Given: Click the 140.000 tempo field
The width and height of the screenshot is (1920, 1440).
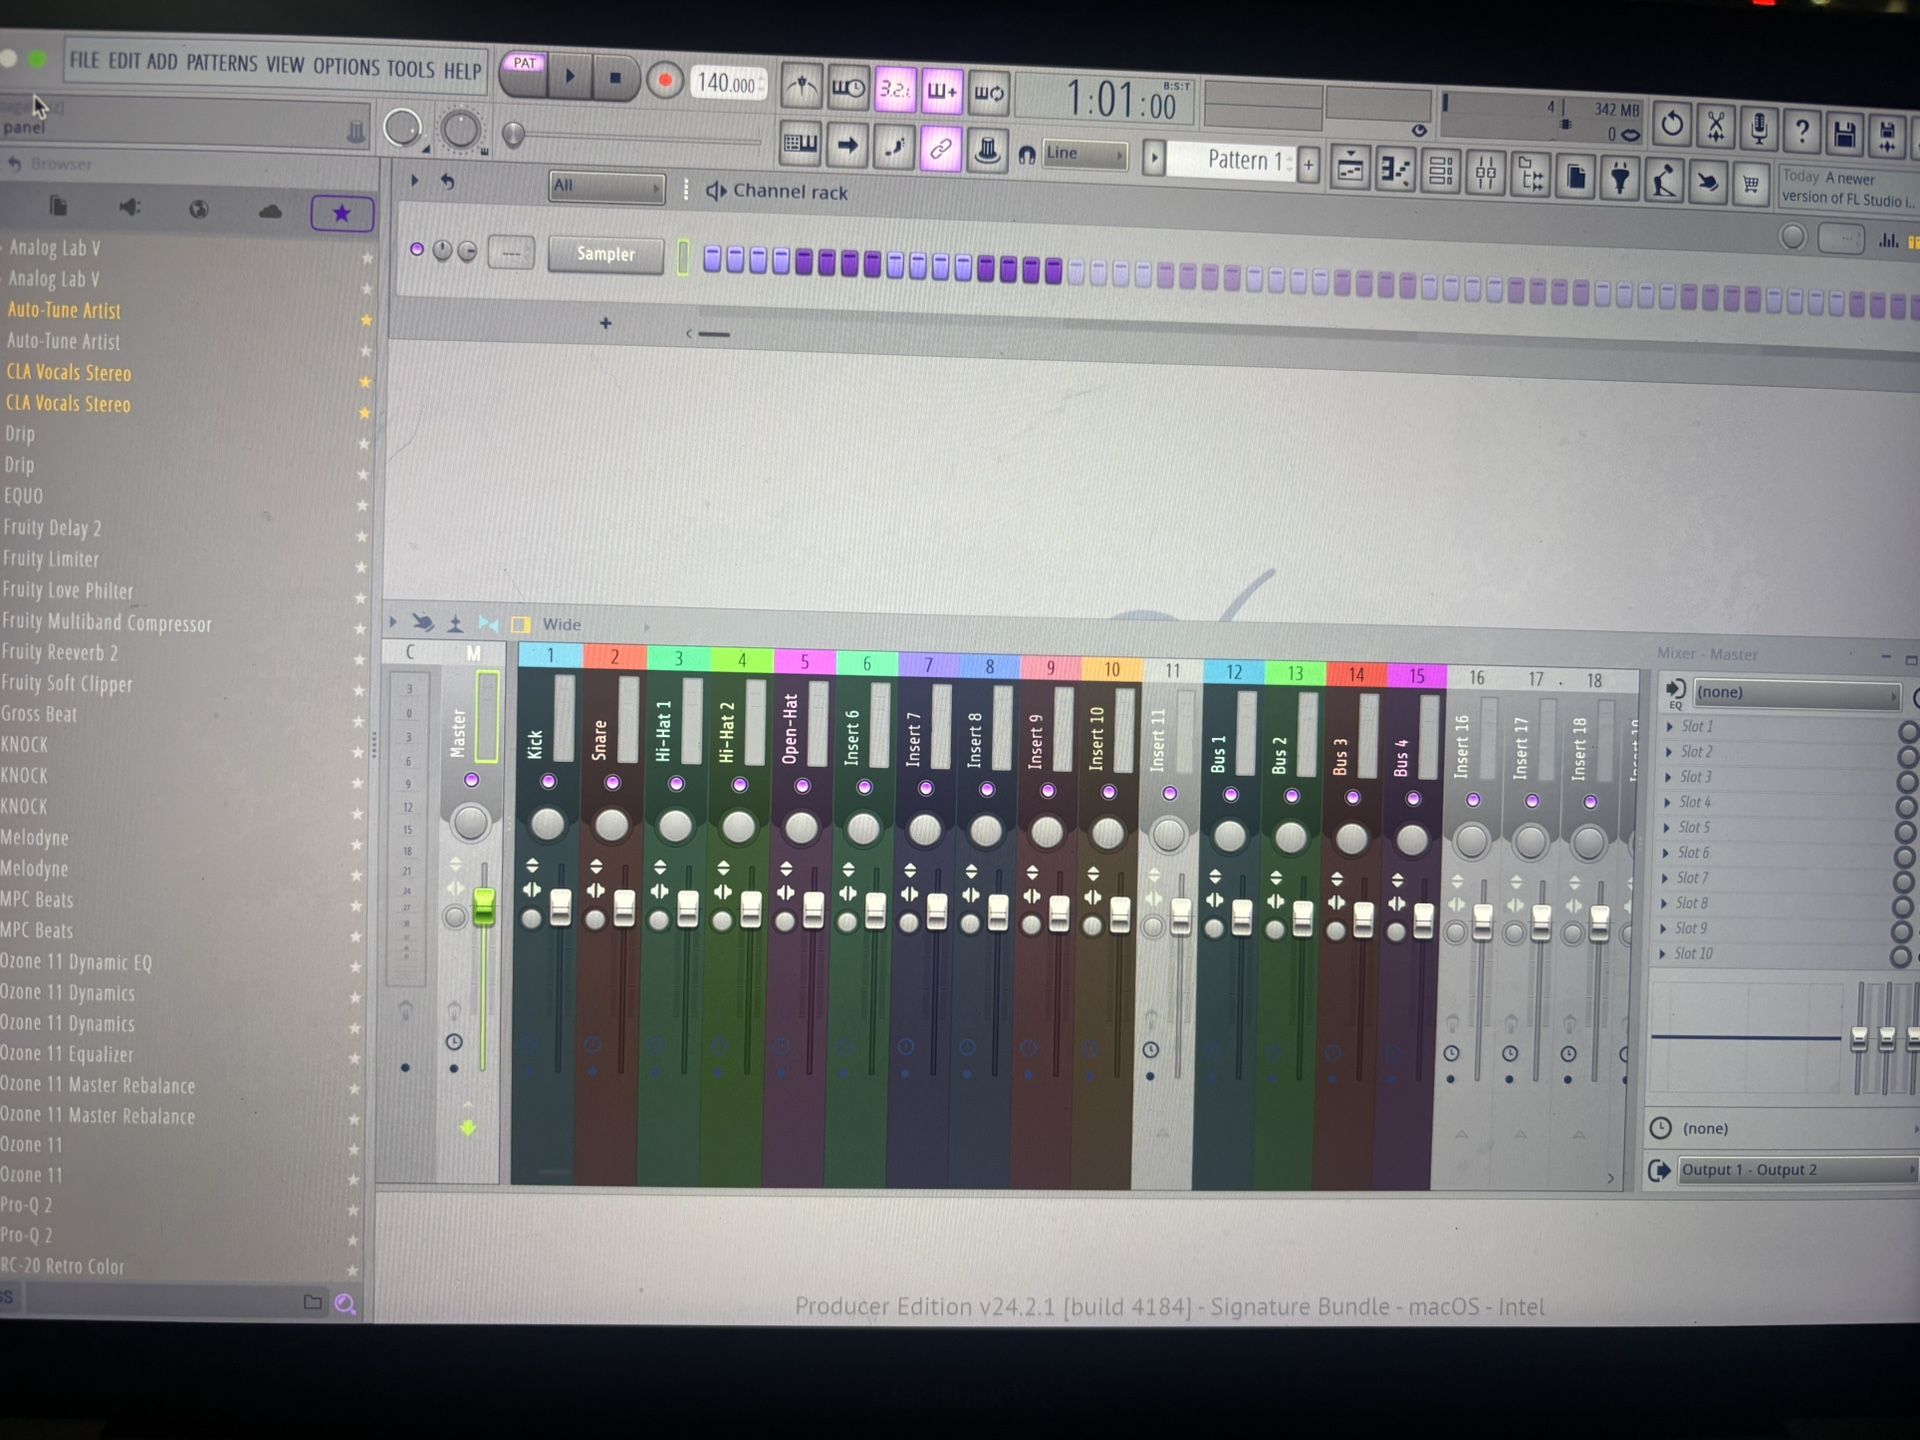Looking at the screenshot, I should tap(727, 84).
